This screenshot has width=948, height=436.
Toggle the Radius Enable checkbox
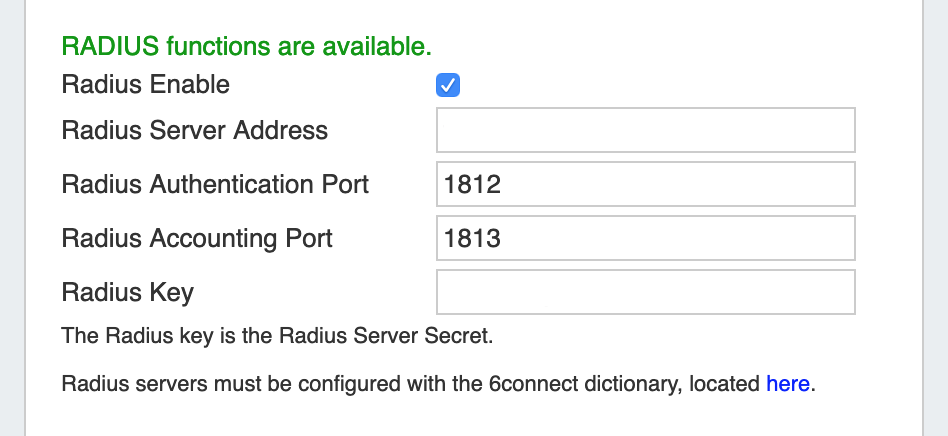point(448,86)
